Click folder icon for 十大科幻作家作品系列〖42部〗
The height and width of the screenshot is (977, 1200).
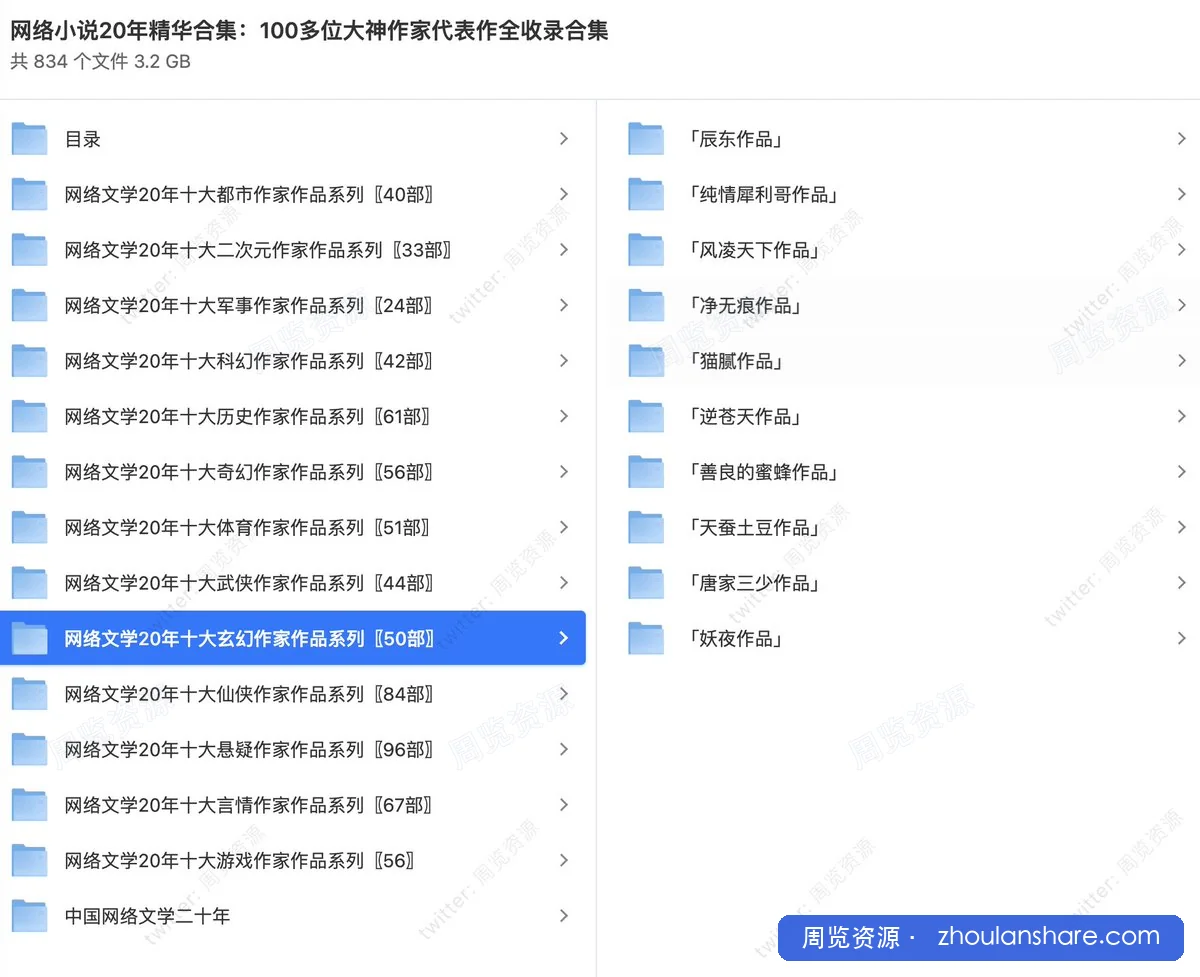click(x=30, y=361)
